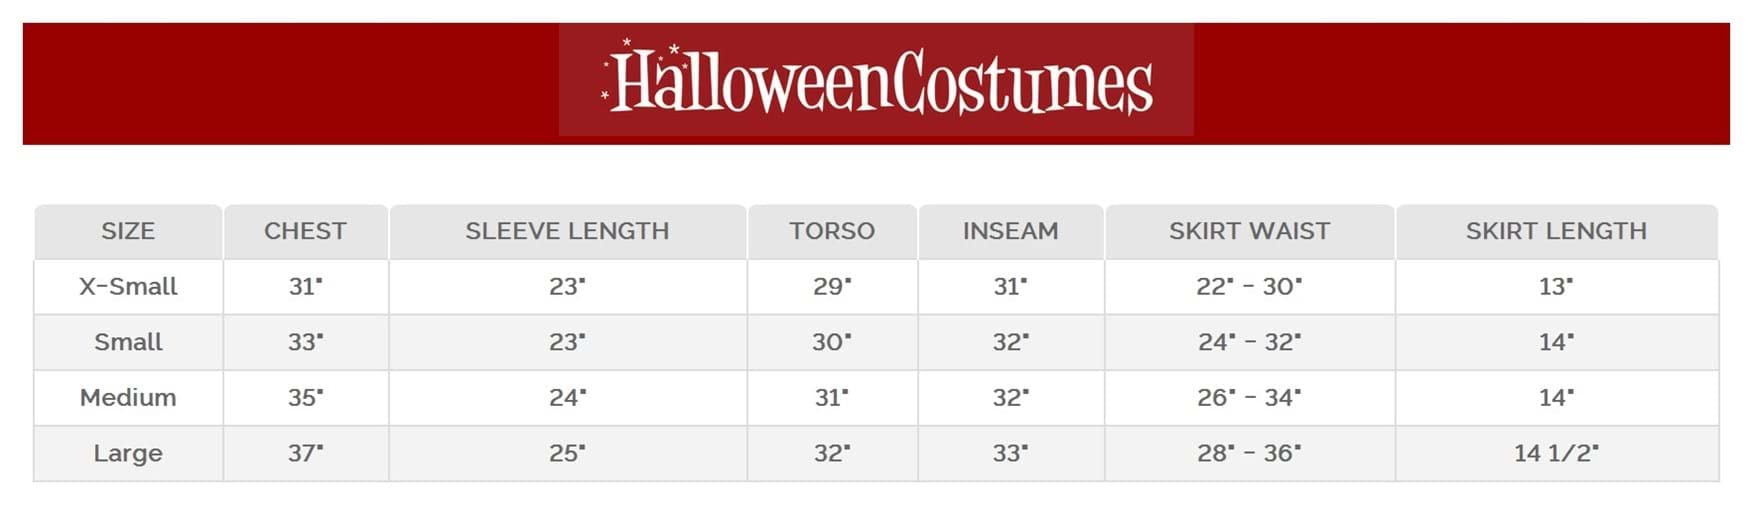Click the HalloweenCostumes logo

[x=876, y=81]
